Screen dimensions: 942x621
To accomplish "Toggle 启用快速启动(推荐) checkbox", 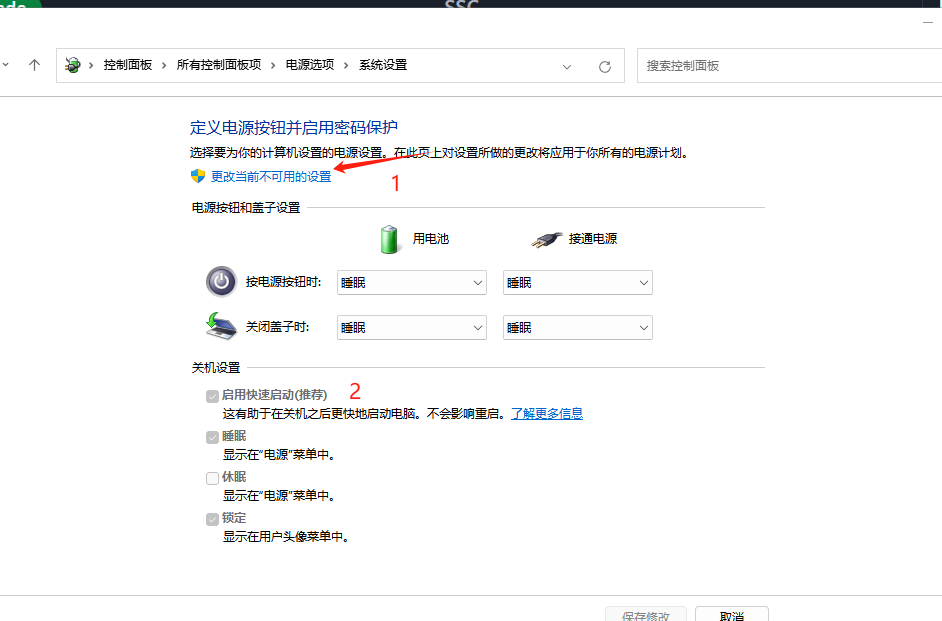I will [x=212, y=396].
